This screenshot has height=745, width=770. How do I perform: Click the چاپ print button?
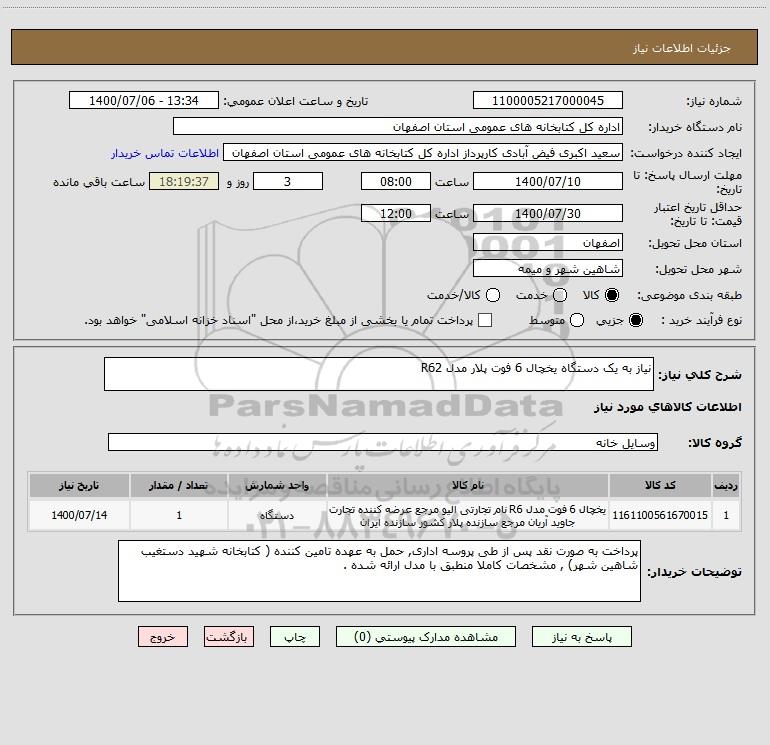click(295, 637)
